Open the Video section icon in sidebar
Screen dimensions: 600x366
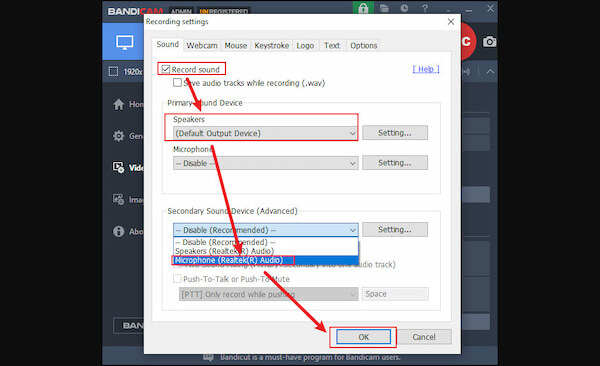tap(118, 167)
